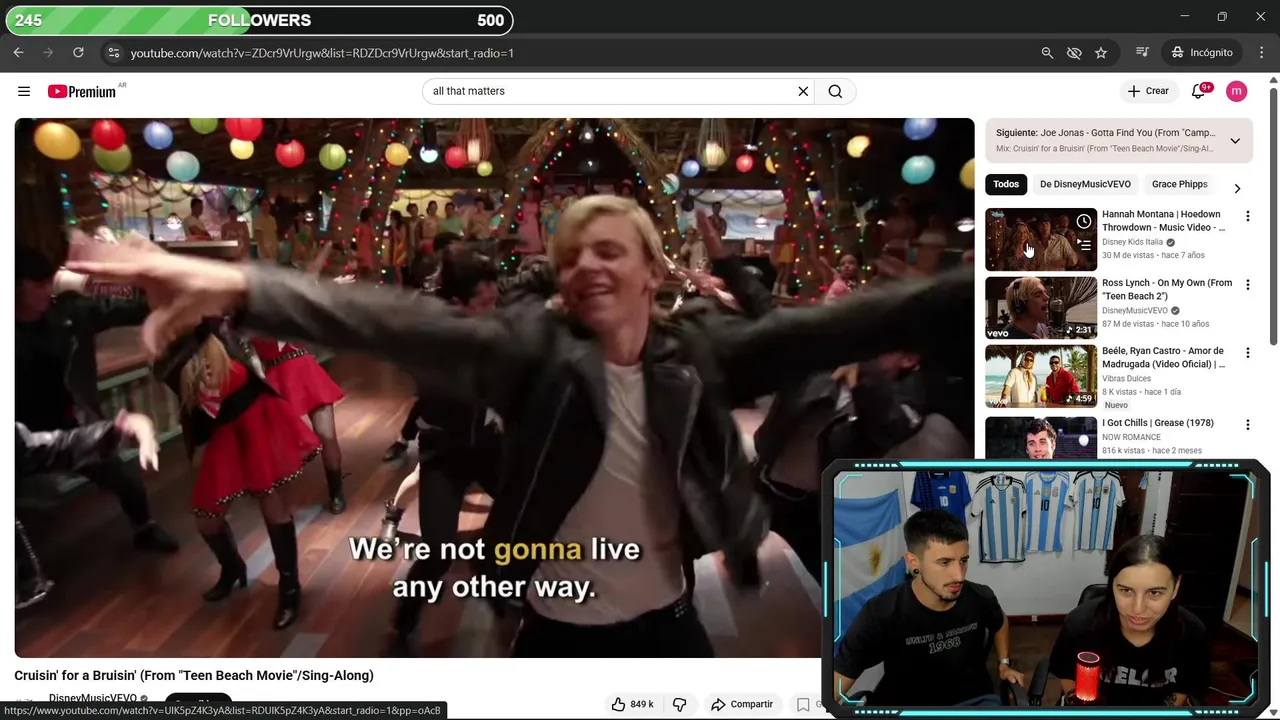The image size is (1280, 720).
Task: Open Chrome's three-dot menu
Action: click(x=1261, y=52)
